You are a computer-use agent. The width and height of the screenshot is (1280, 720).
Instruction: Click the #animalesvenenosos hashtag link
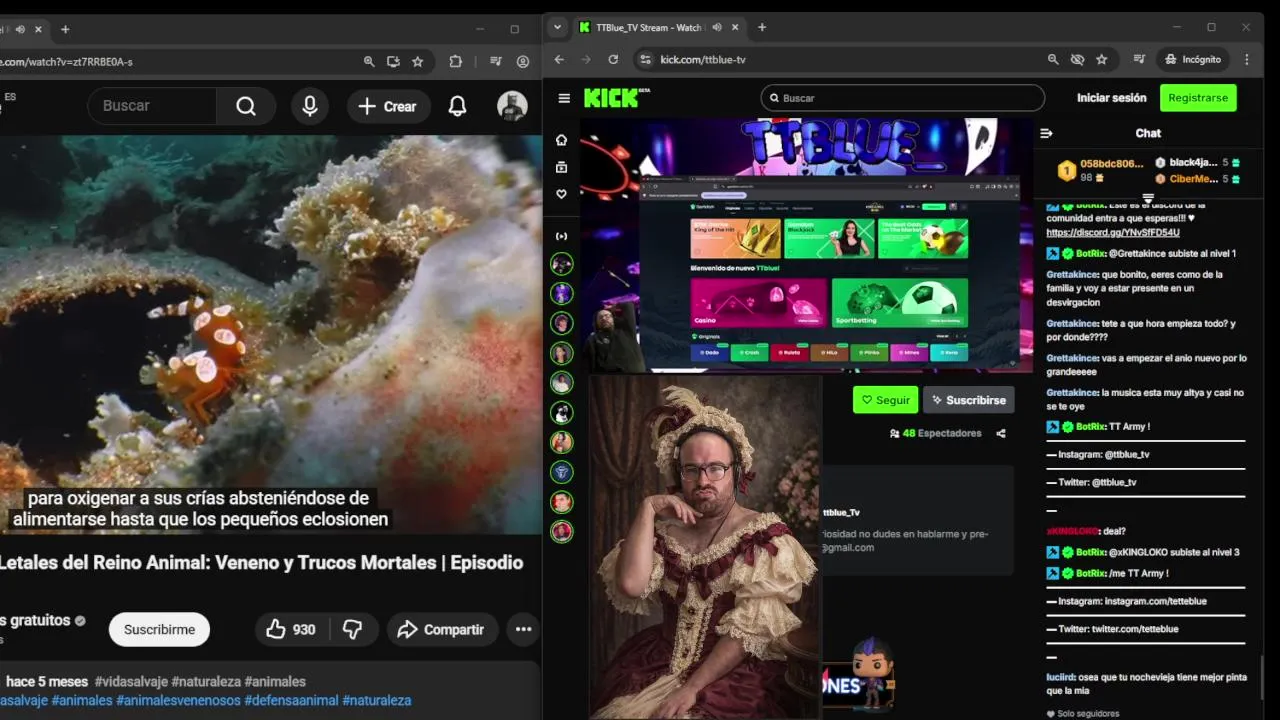pyautogui.click(x=177, y=700)
